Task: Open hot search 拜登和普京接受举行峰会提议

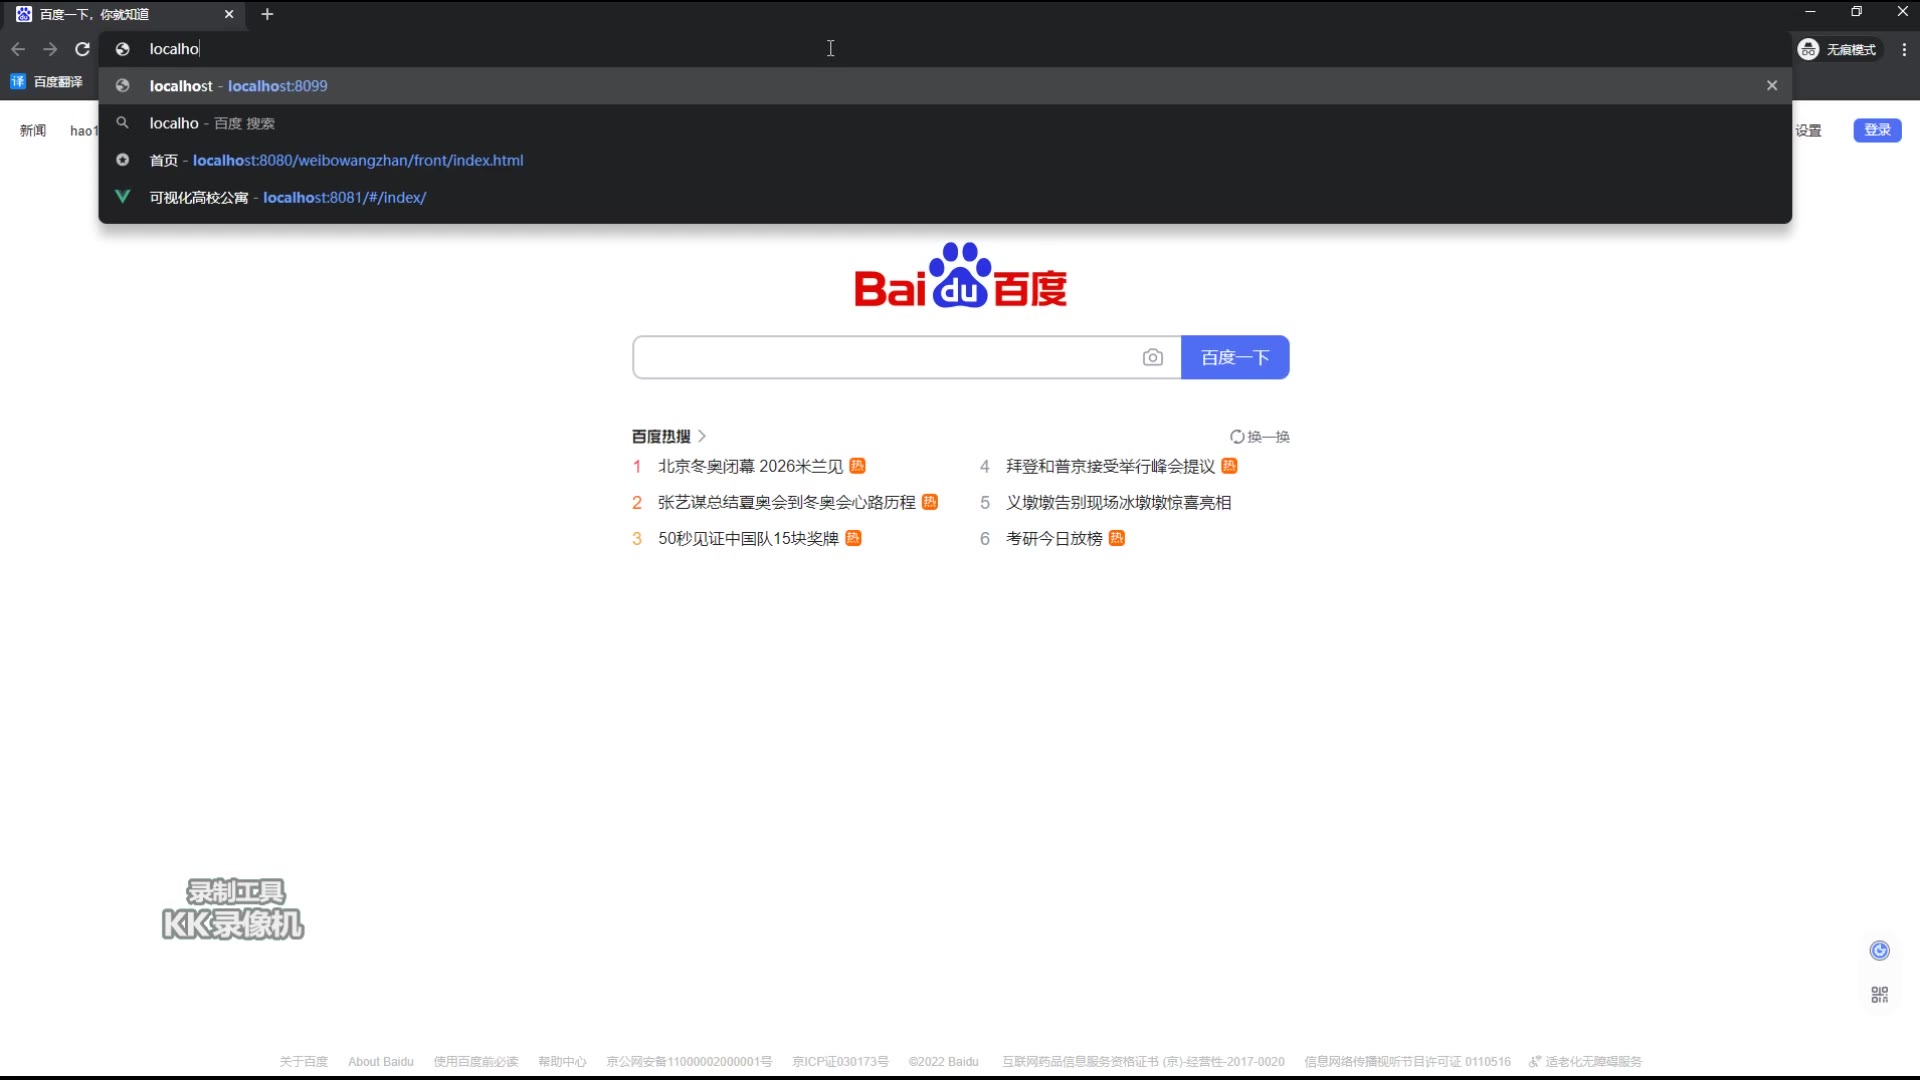Action: tap(1110, 466)
